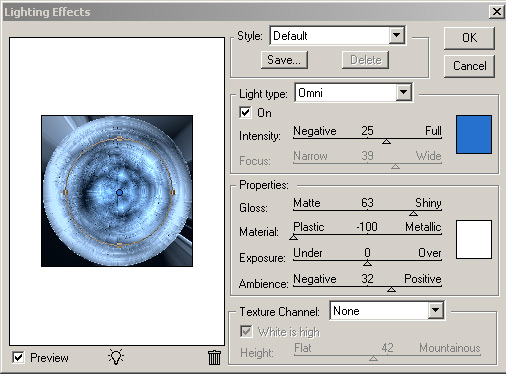Click the Gloss slider handle
Viewport: 506px width, 374px height.
click(413, 213)
